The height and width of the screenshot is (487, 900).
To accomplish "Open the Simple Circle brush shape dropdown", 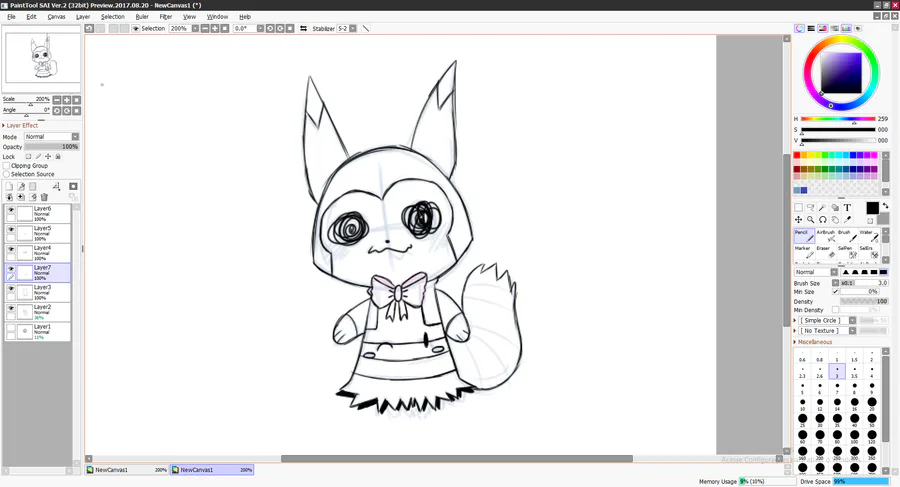I will click(852, 320).
